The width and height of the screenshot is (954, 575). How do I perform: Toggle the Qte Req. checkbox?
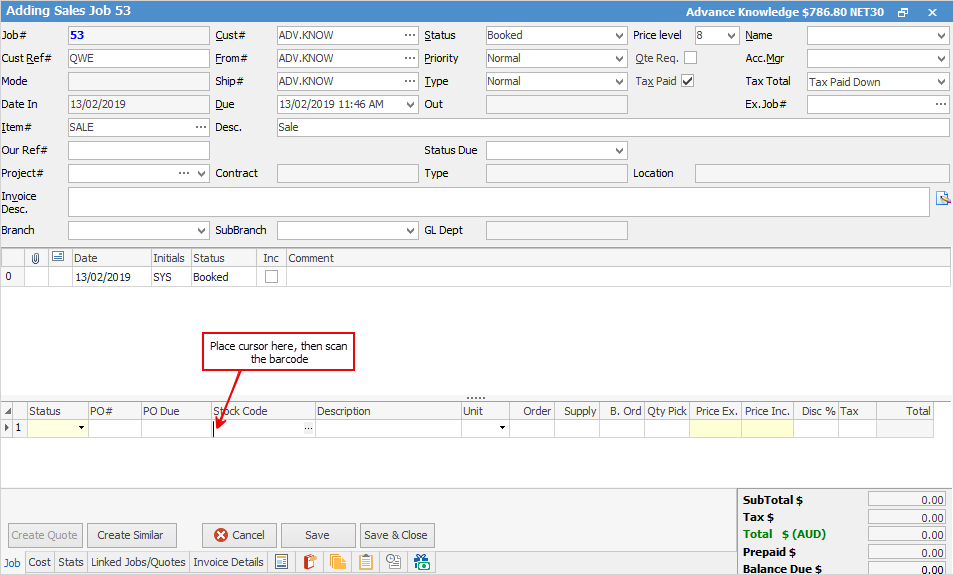click(x=691, y=58)
